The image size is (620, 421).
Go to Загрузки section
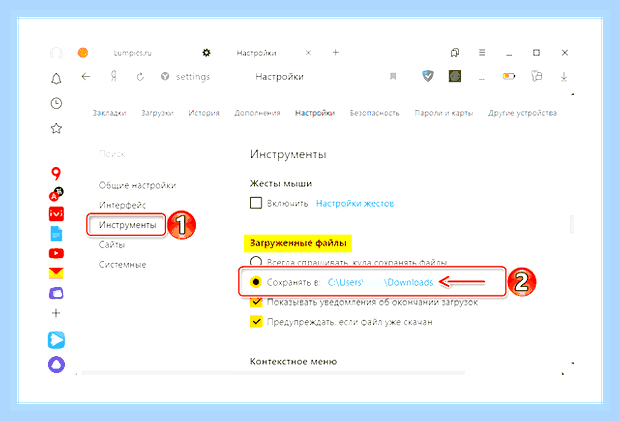[157, 113]
